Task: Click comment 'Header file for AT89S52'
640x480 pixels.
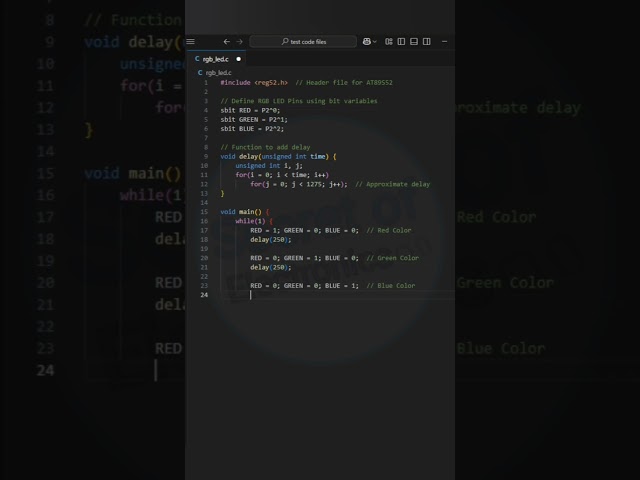Action: (x=344, y=82)
